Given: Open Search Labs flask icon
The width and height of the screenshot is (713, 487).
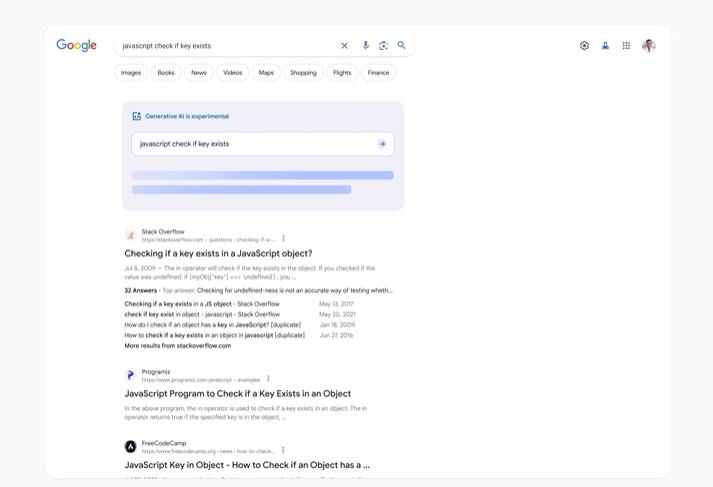Looking at the screenshot, I should tap(605, 45).
